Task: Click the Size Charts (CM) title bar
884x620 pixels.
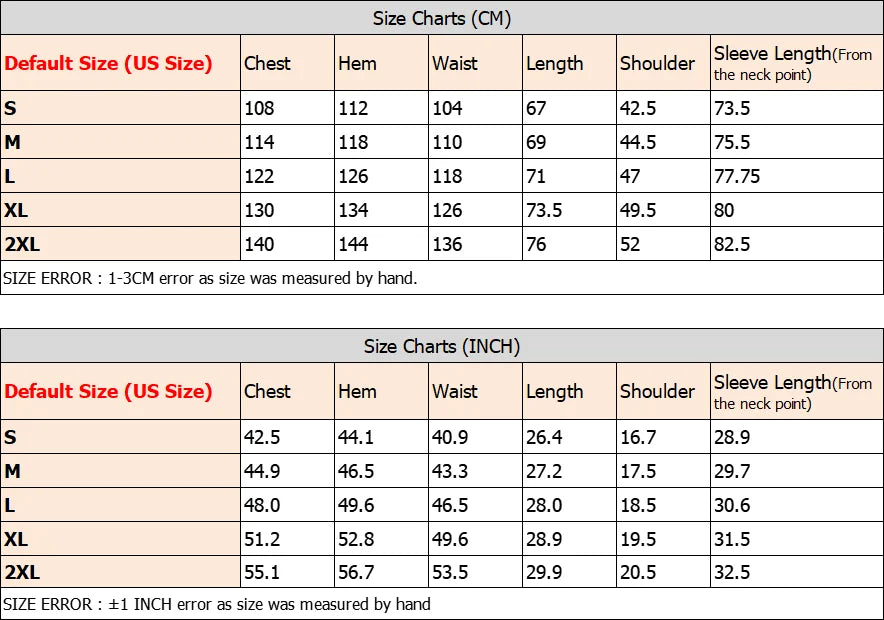Action: (442, 18)
